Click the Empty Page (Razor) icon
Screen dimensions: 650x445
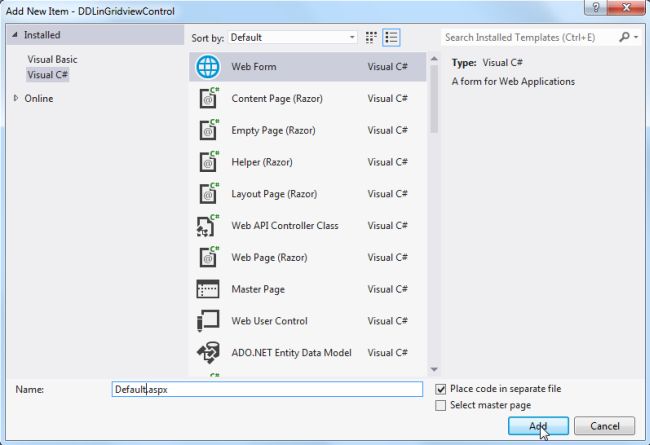[209, 130]
